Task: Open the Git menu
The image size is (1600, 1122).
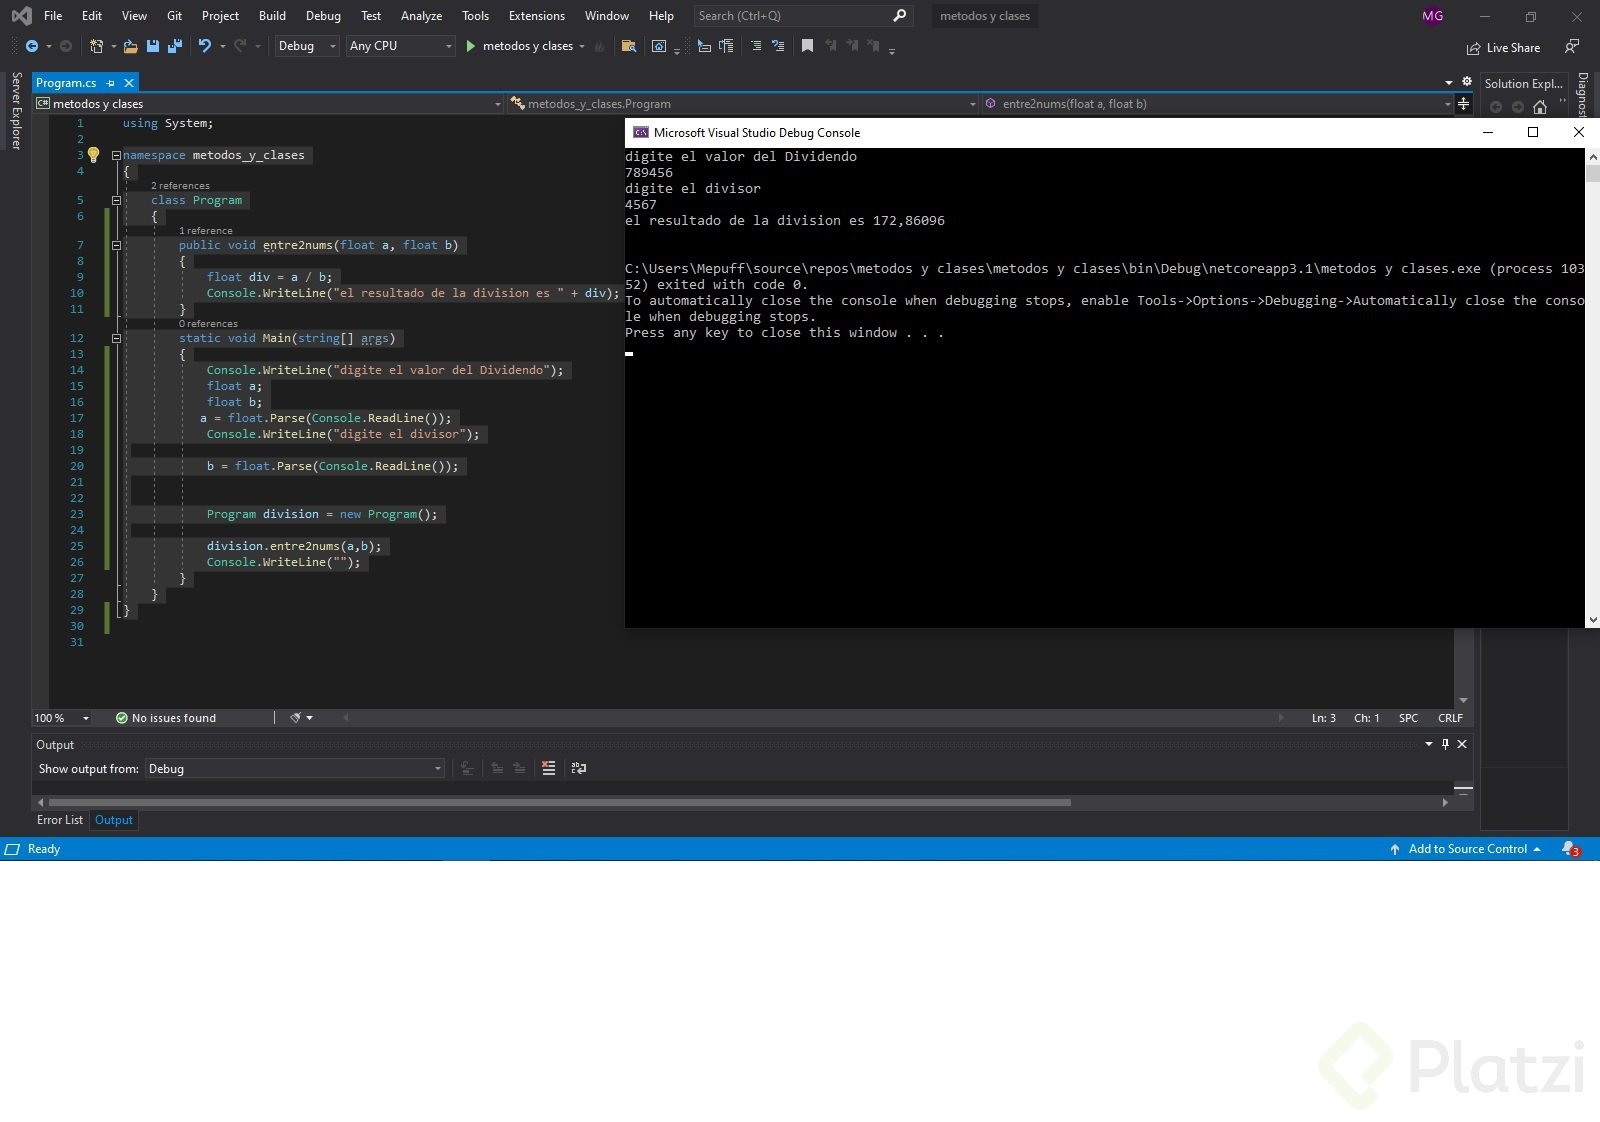Action: 174,16
